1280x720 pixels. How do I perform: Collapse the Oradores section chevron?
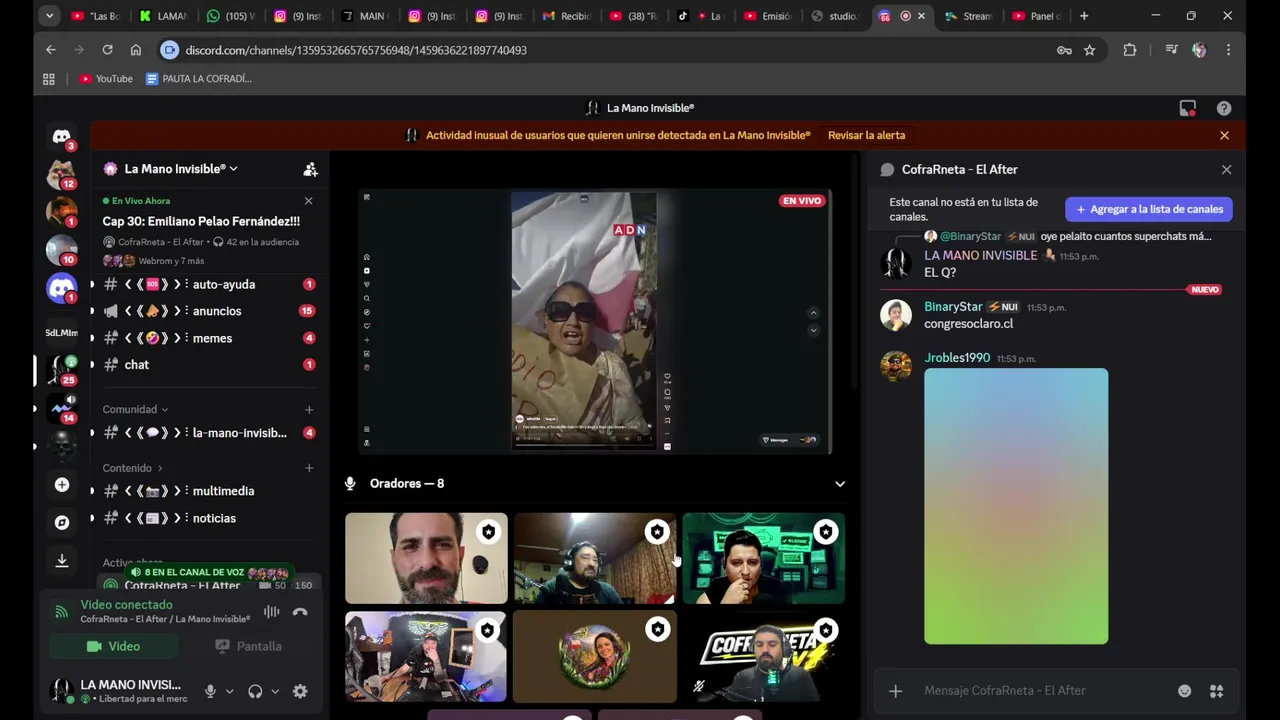840,484
